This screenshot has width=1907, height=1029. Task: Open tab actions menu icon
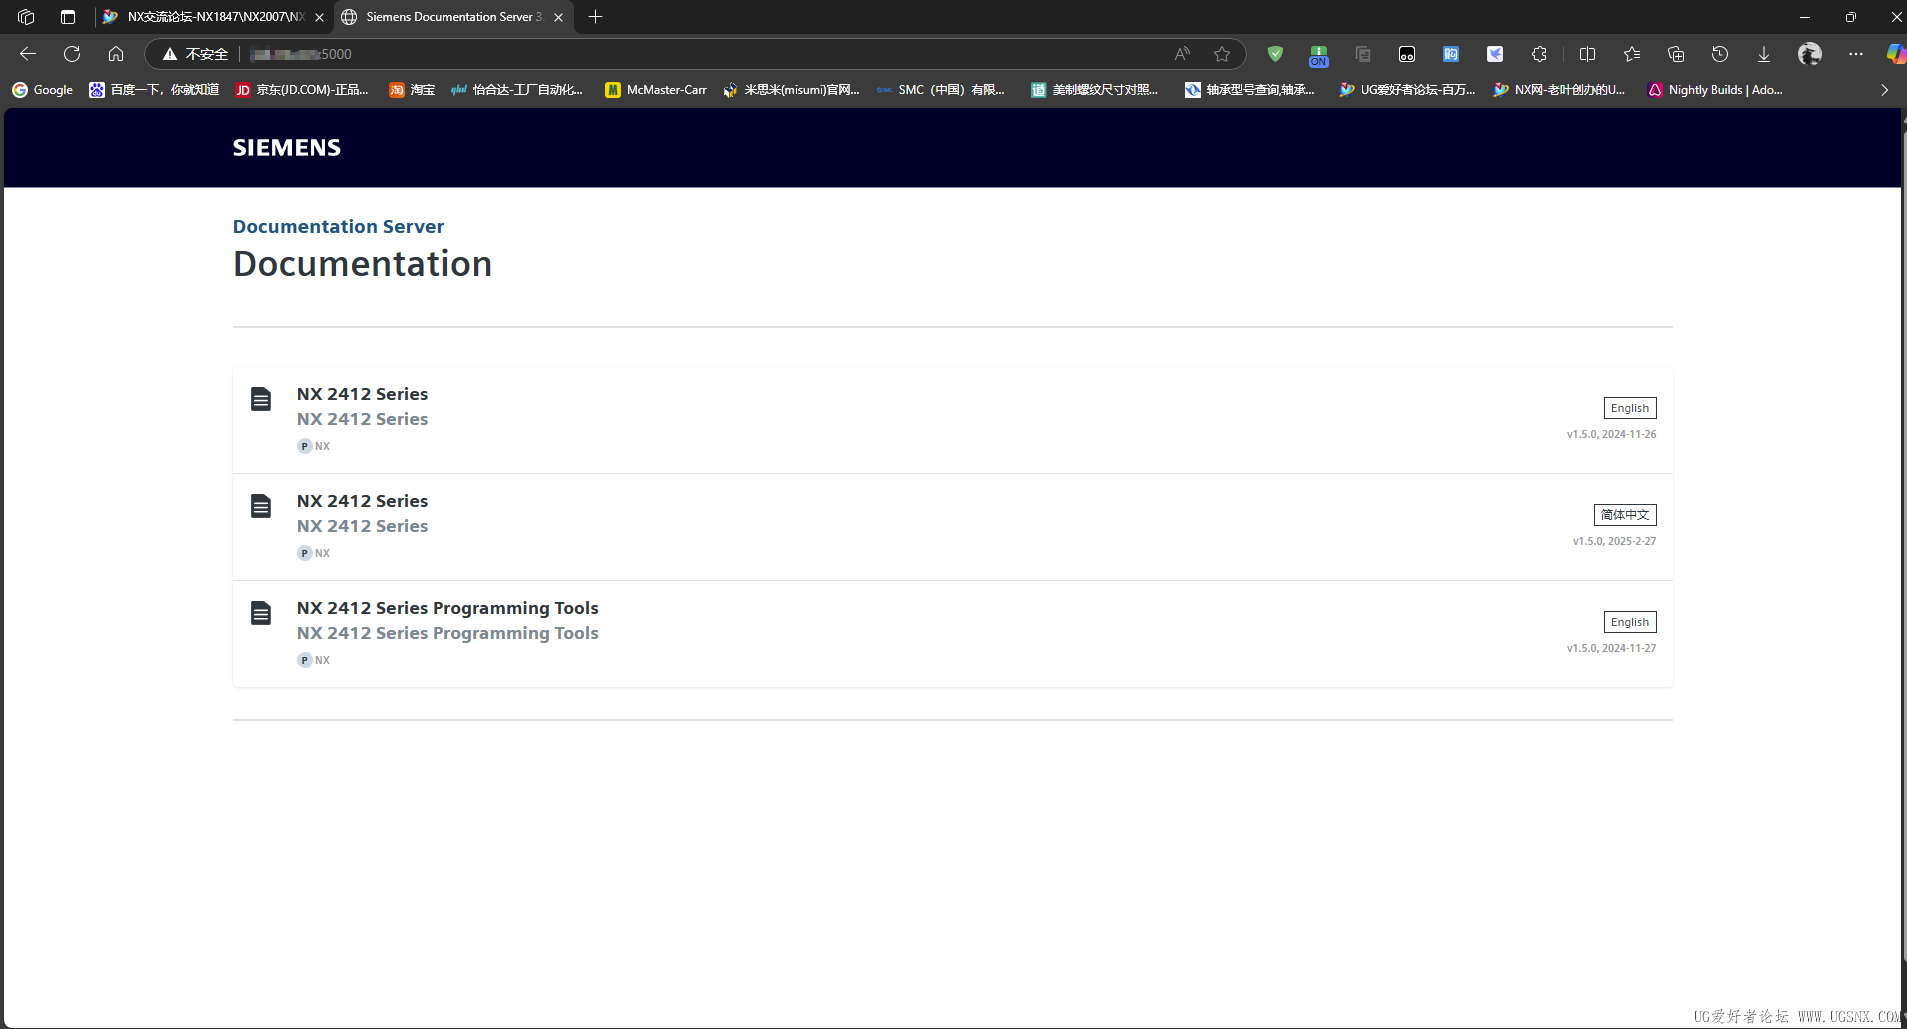coord(68,17)
